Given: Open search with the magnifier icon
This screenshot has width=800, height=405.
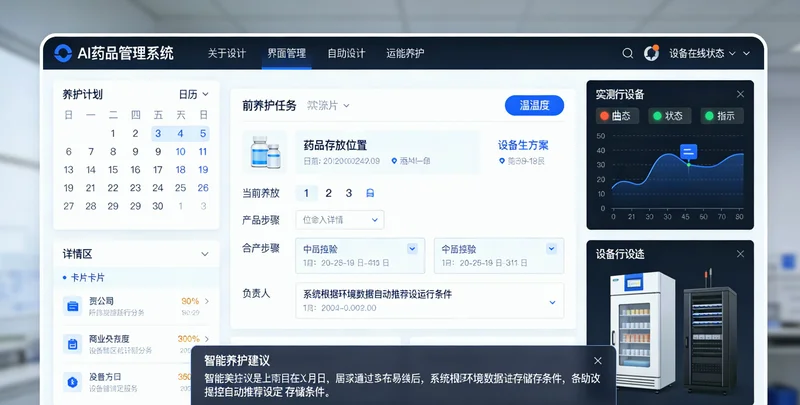Looking at the screenshot, I should click(628, 53).
